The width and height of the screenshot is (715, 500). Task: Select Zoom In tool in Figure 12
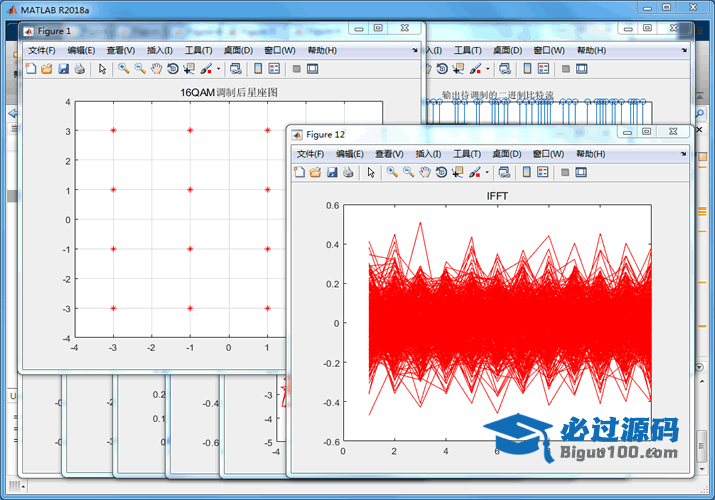click(392, 172)
